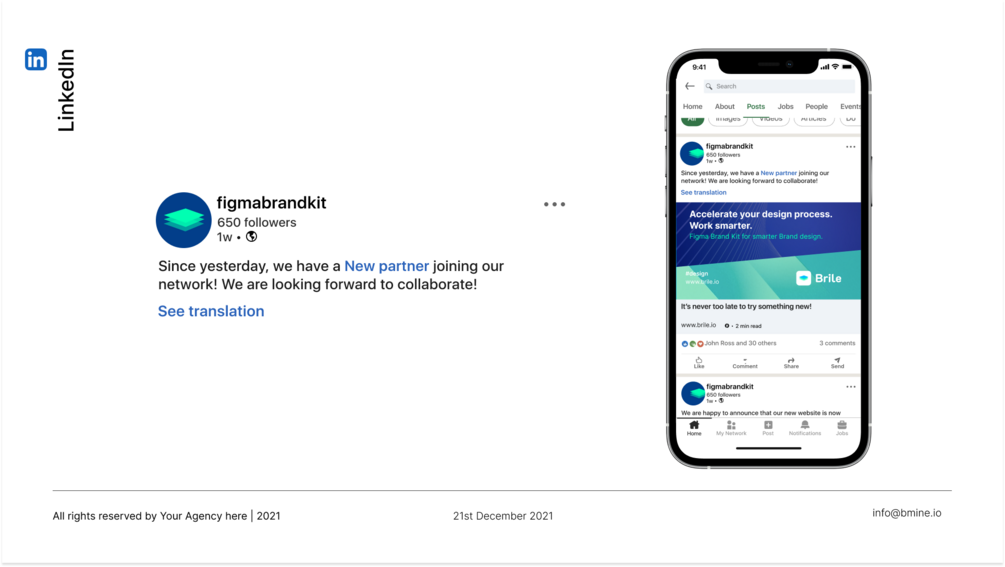Screen dimensions: 1005x567
Task: Open the three-dot menu on large figmabrandkit post
Action: (554, 204)
